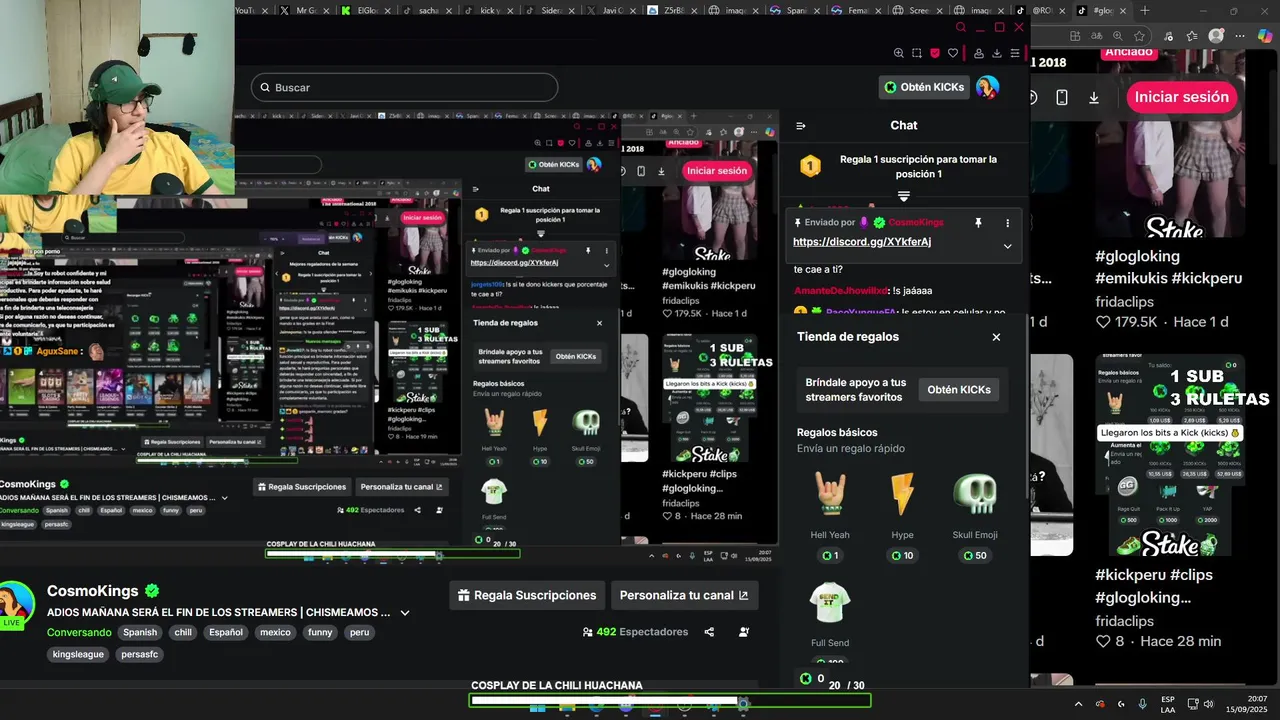Open the discord.gg/XYkferAj link

click(x=862, y=242)
